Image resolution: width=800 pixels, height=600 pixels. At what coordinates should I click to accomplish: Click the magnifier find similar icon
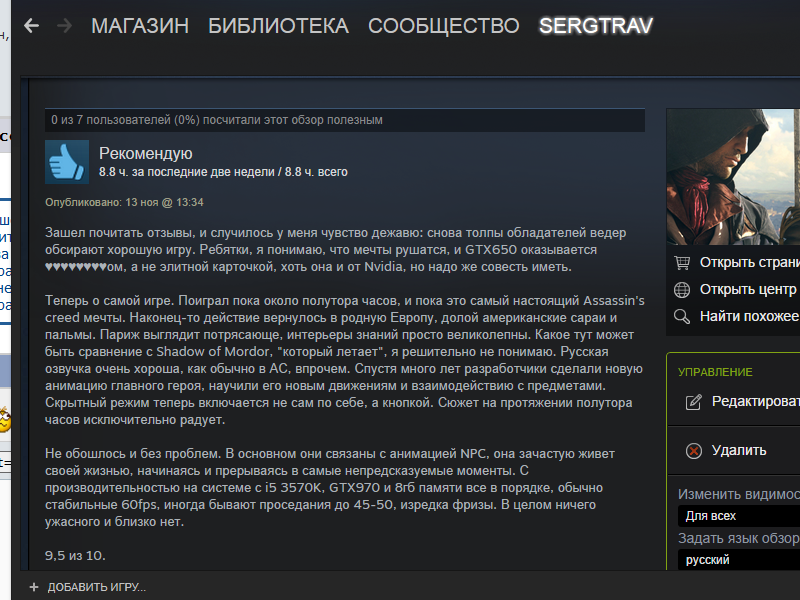pos(682,316)
